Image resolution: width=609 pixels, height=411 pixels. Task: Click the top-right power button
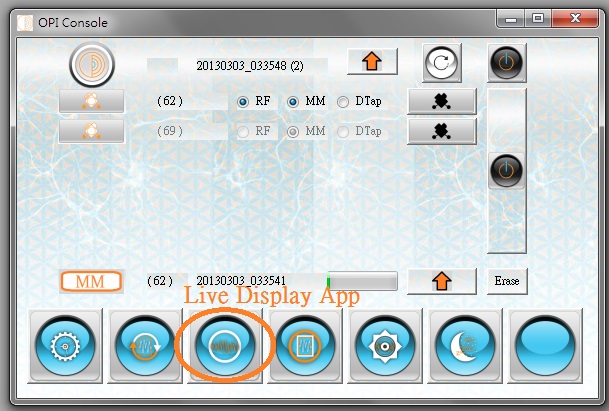point(506,63)
